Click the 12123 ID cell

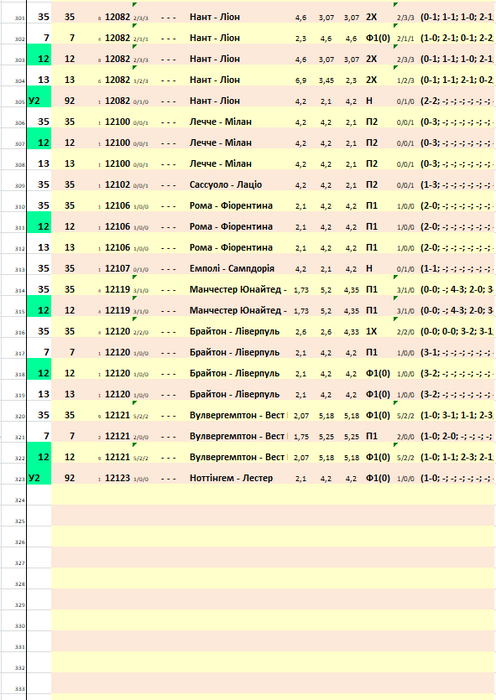coord(117,478)
